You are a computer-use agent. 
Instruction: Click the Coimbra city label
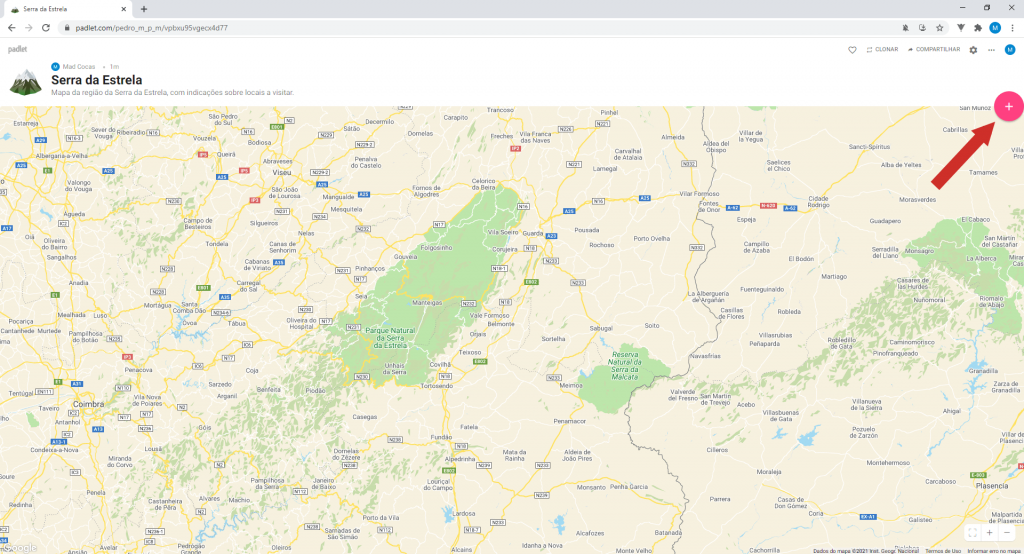coord(88,404)
